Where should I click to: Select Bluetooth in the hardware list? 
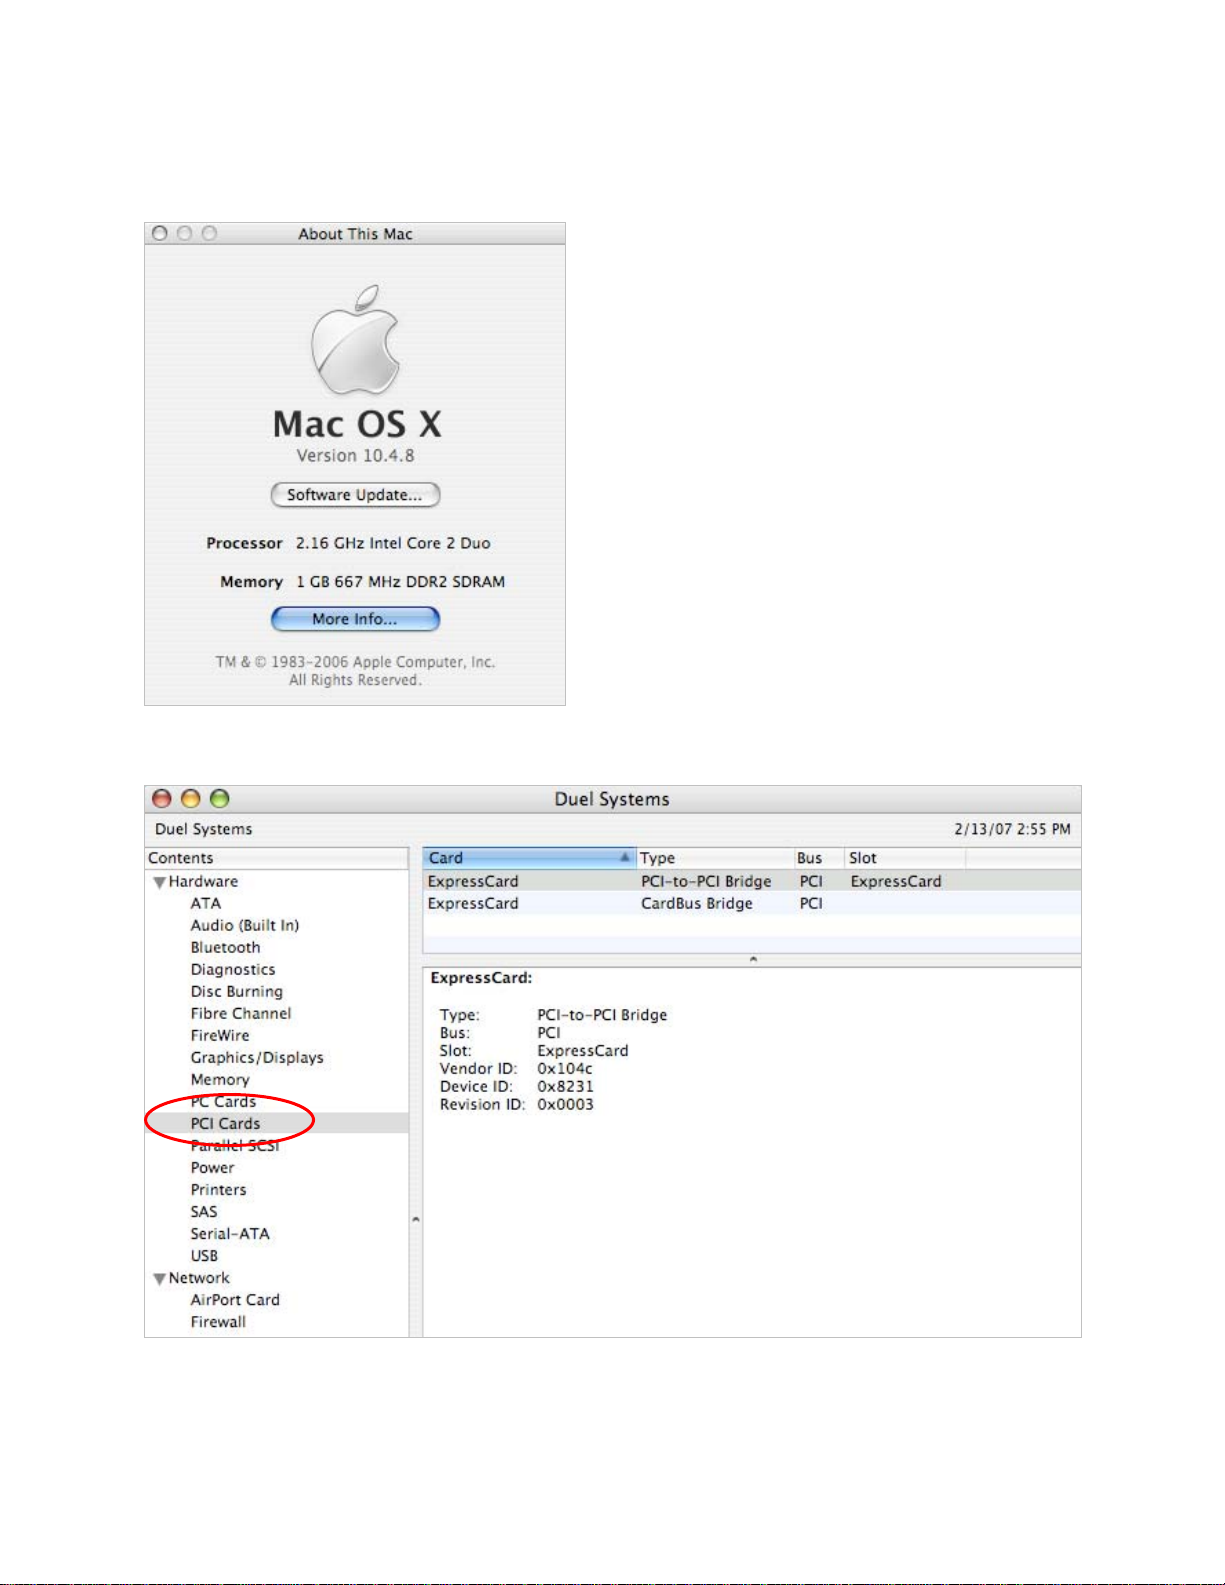(x=225, y=948)
